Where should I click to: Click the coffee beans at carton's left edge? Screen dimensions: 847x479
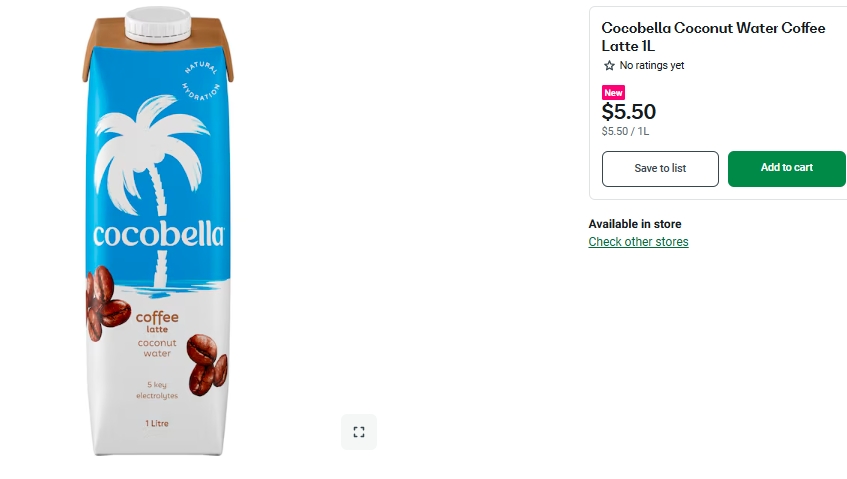point(104,301)
